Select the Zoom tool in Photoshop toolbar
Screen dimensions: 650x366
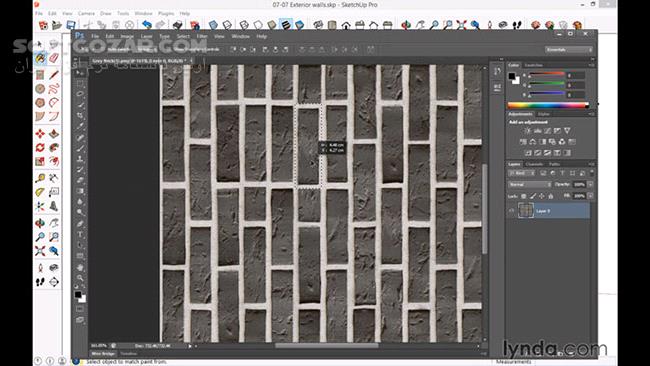(80, 278)
